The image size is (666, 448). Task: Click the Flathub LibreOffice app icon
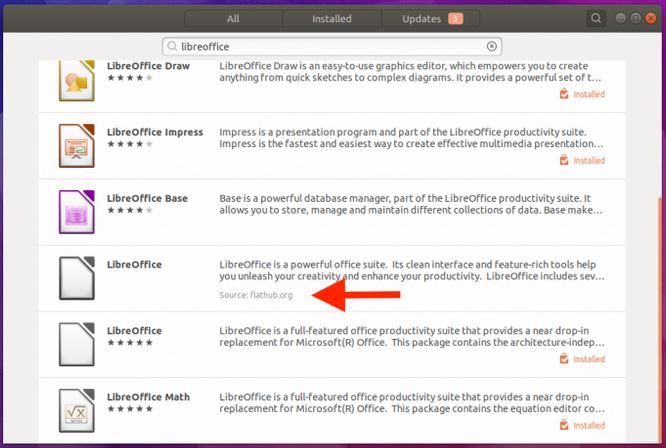77,278
